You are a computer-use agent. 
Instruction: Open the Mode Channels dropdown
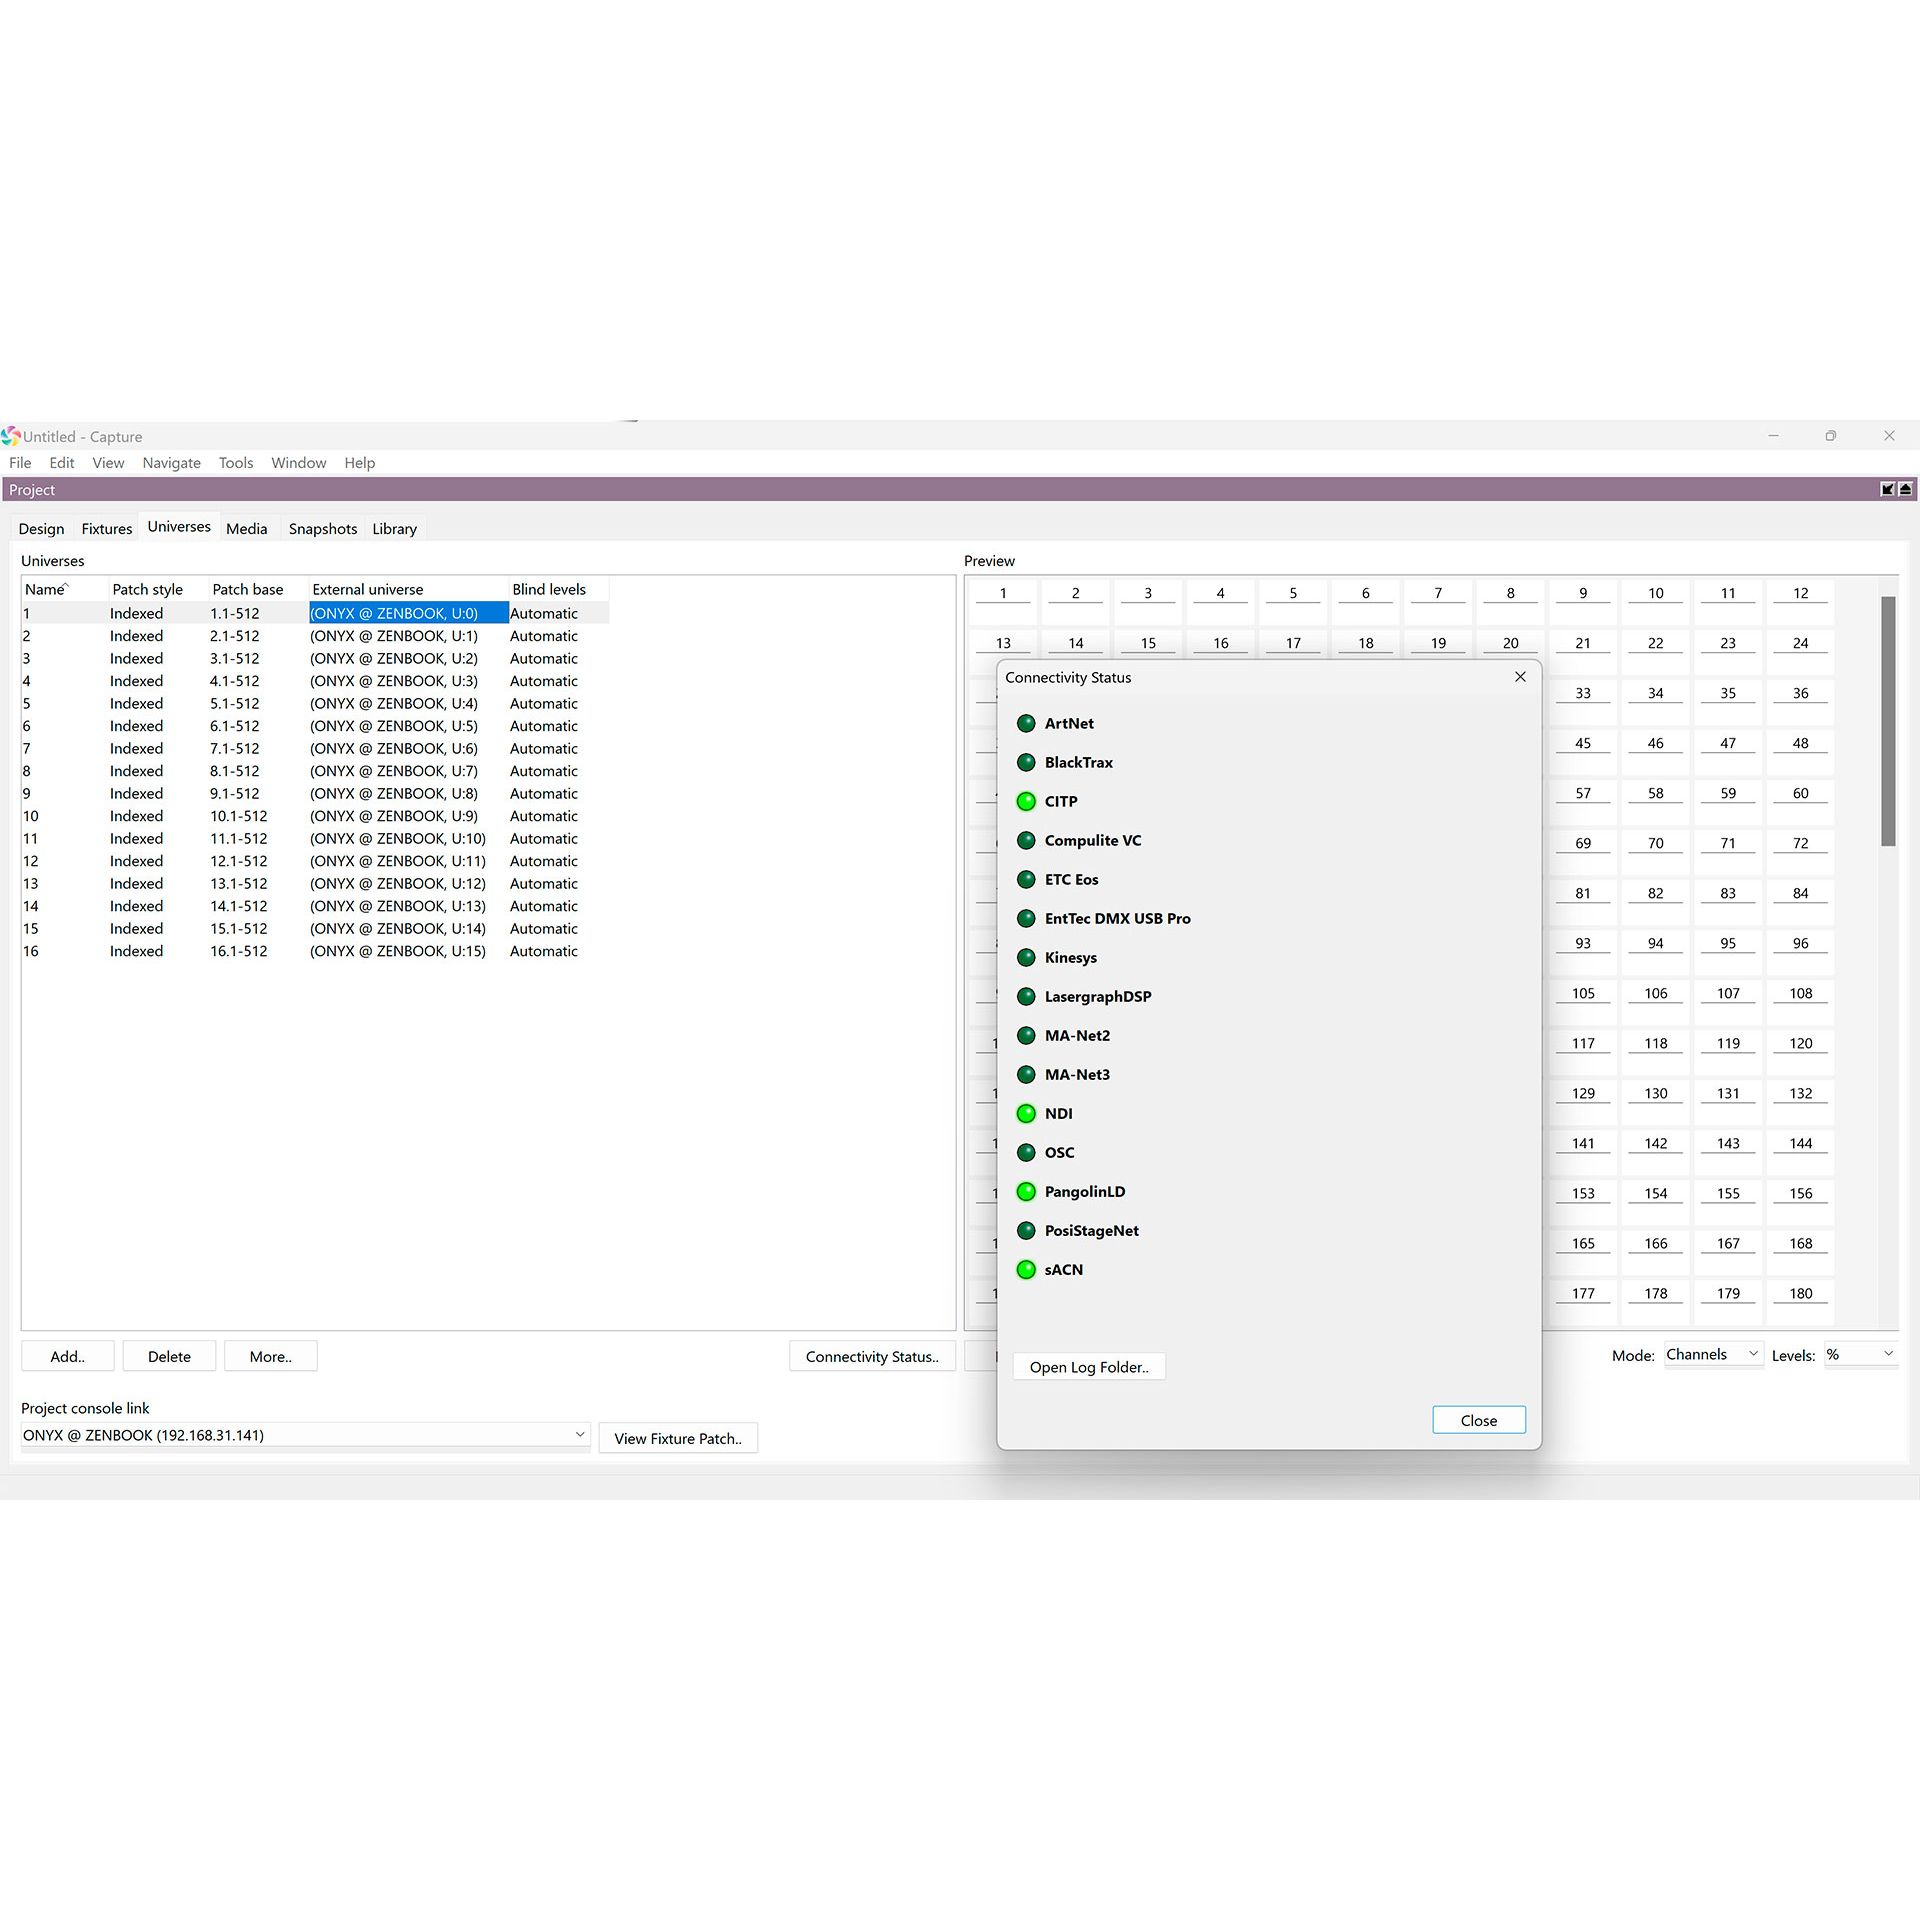tap(1713, 1354)
